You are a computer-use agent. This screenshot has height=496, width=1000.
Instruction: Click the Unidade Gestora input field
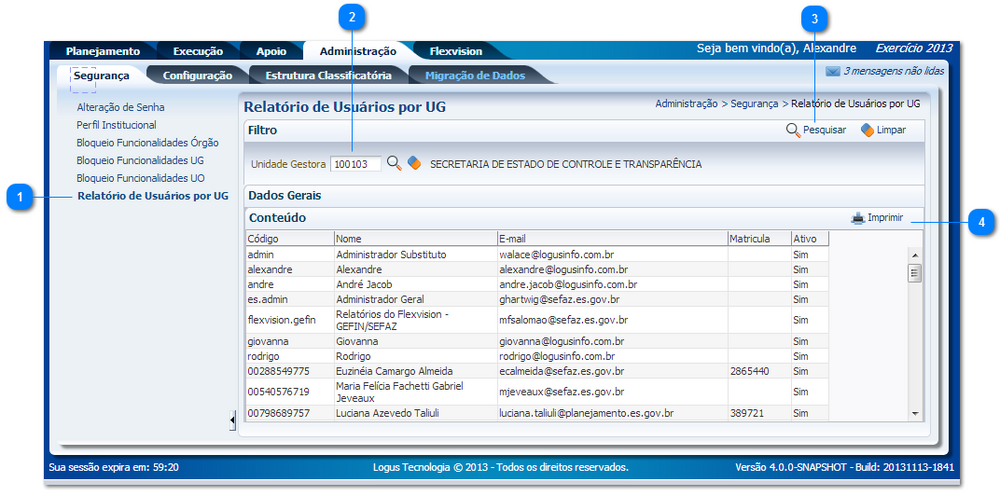click(355, 164)
